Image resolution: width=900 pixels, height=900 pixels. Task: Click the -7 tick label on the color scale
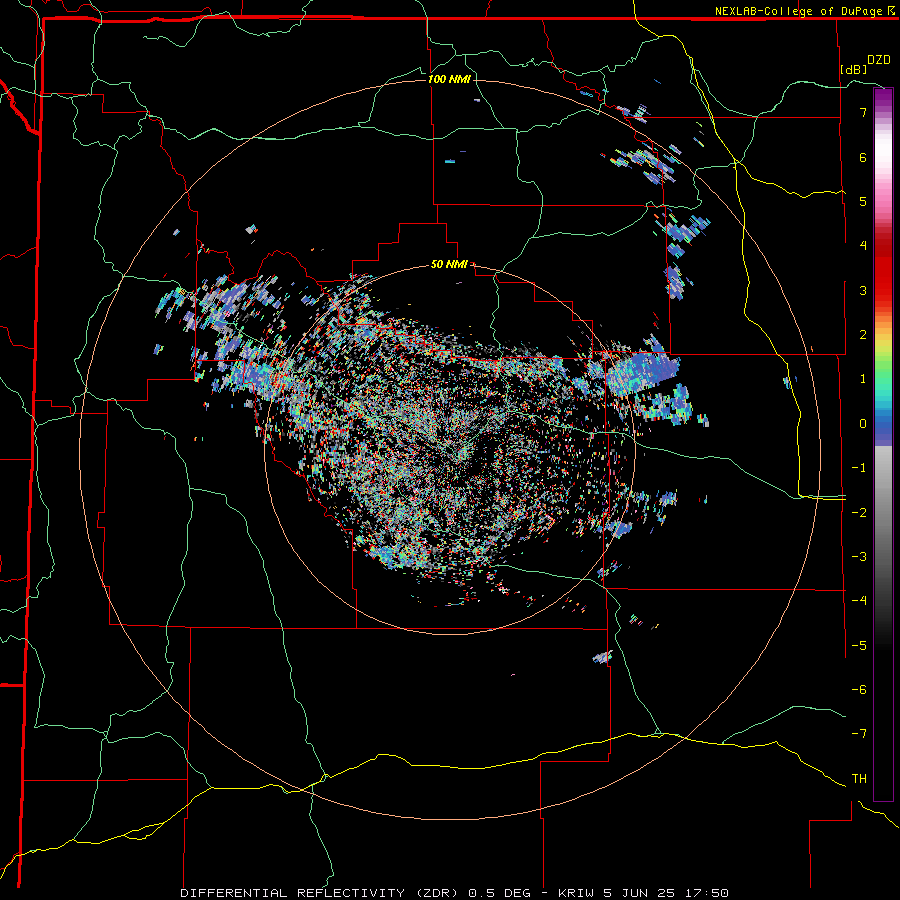pos(859,734)
